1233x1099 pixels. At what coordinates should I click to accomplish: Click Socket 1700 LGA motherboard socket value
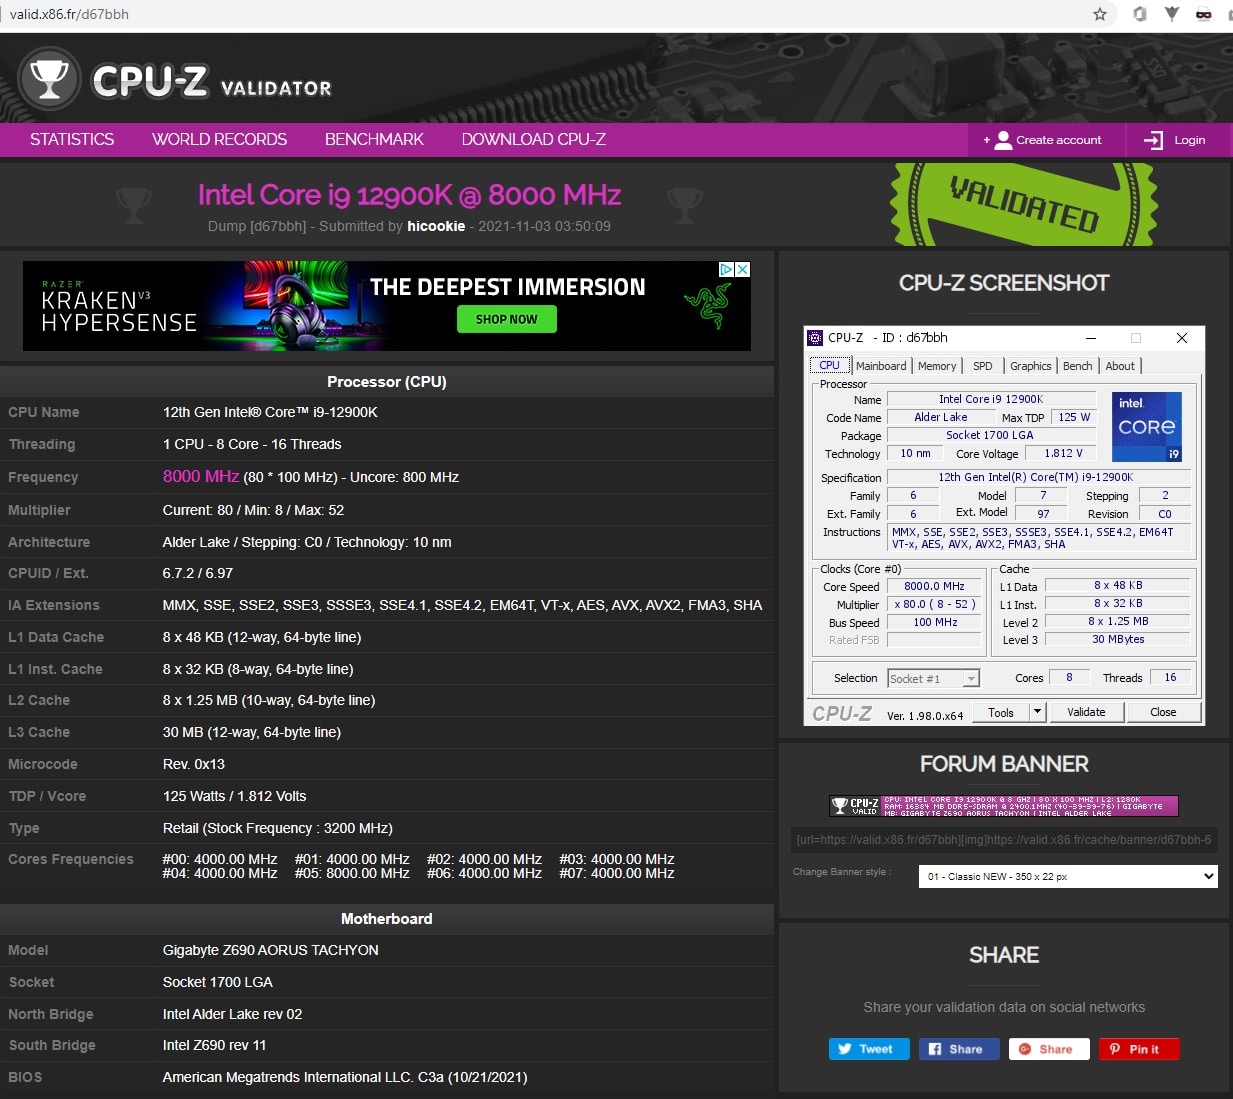point(218,983)
